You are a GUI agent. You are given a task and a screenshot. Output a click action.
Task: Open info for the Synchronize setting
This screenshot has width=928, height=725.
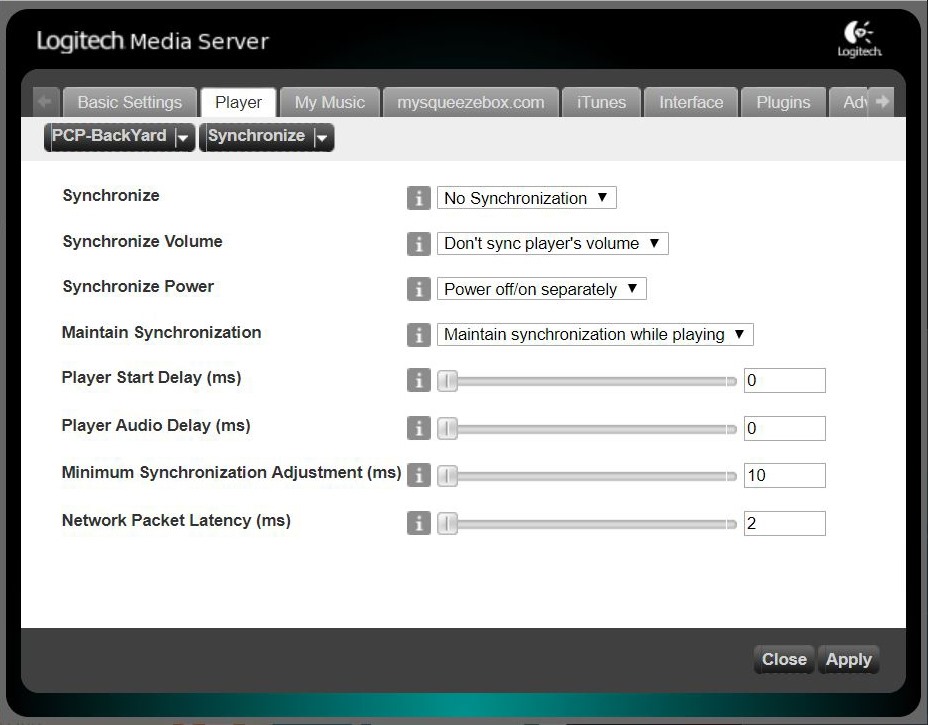coord(418,198)
